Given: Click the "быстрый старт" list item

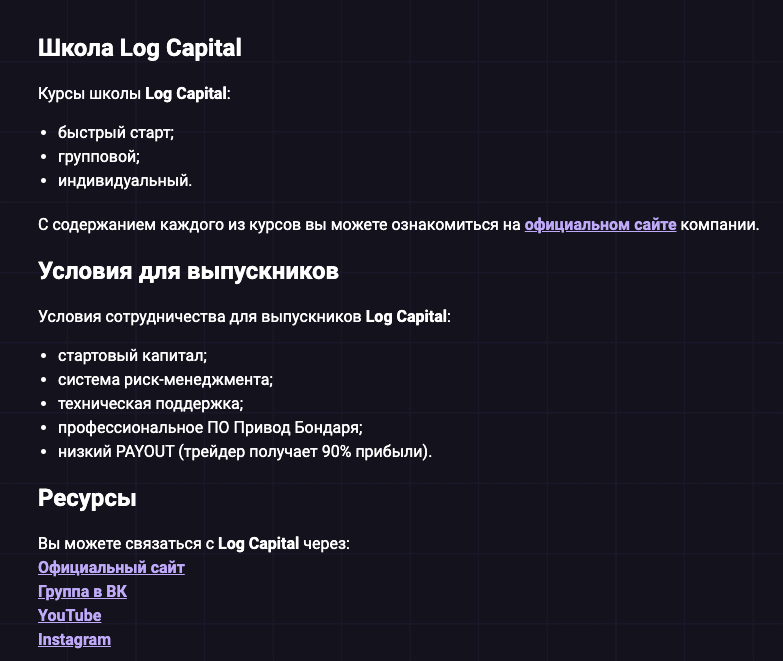Looking at the screenshot, I should [x=115, y=132].
